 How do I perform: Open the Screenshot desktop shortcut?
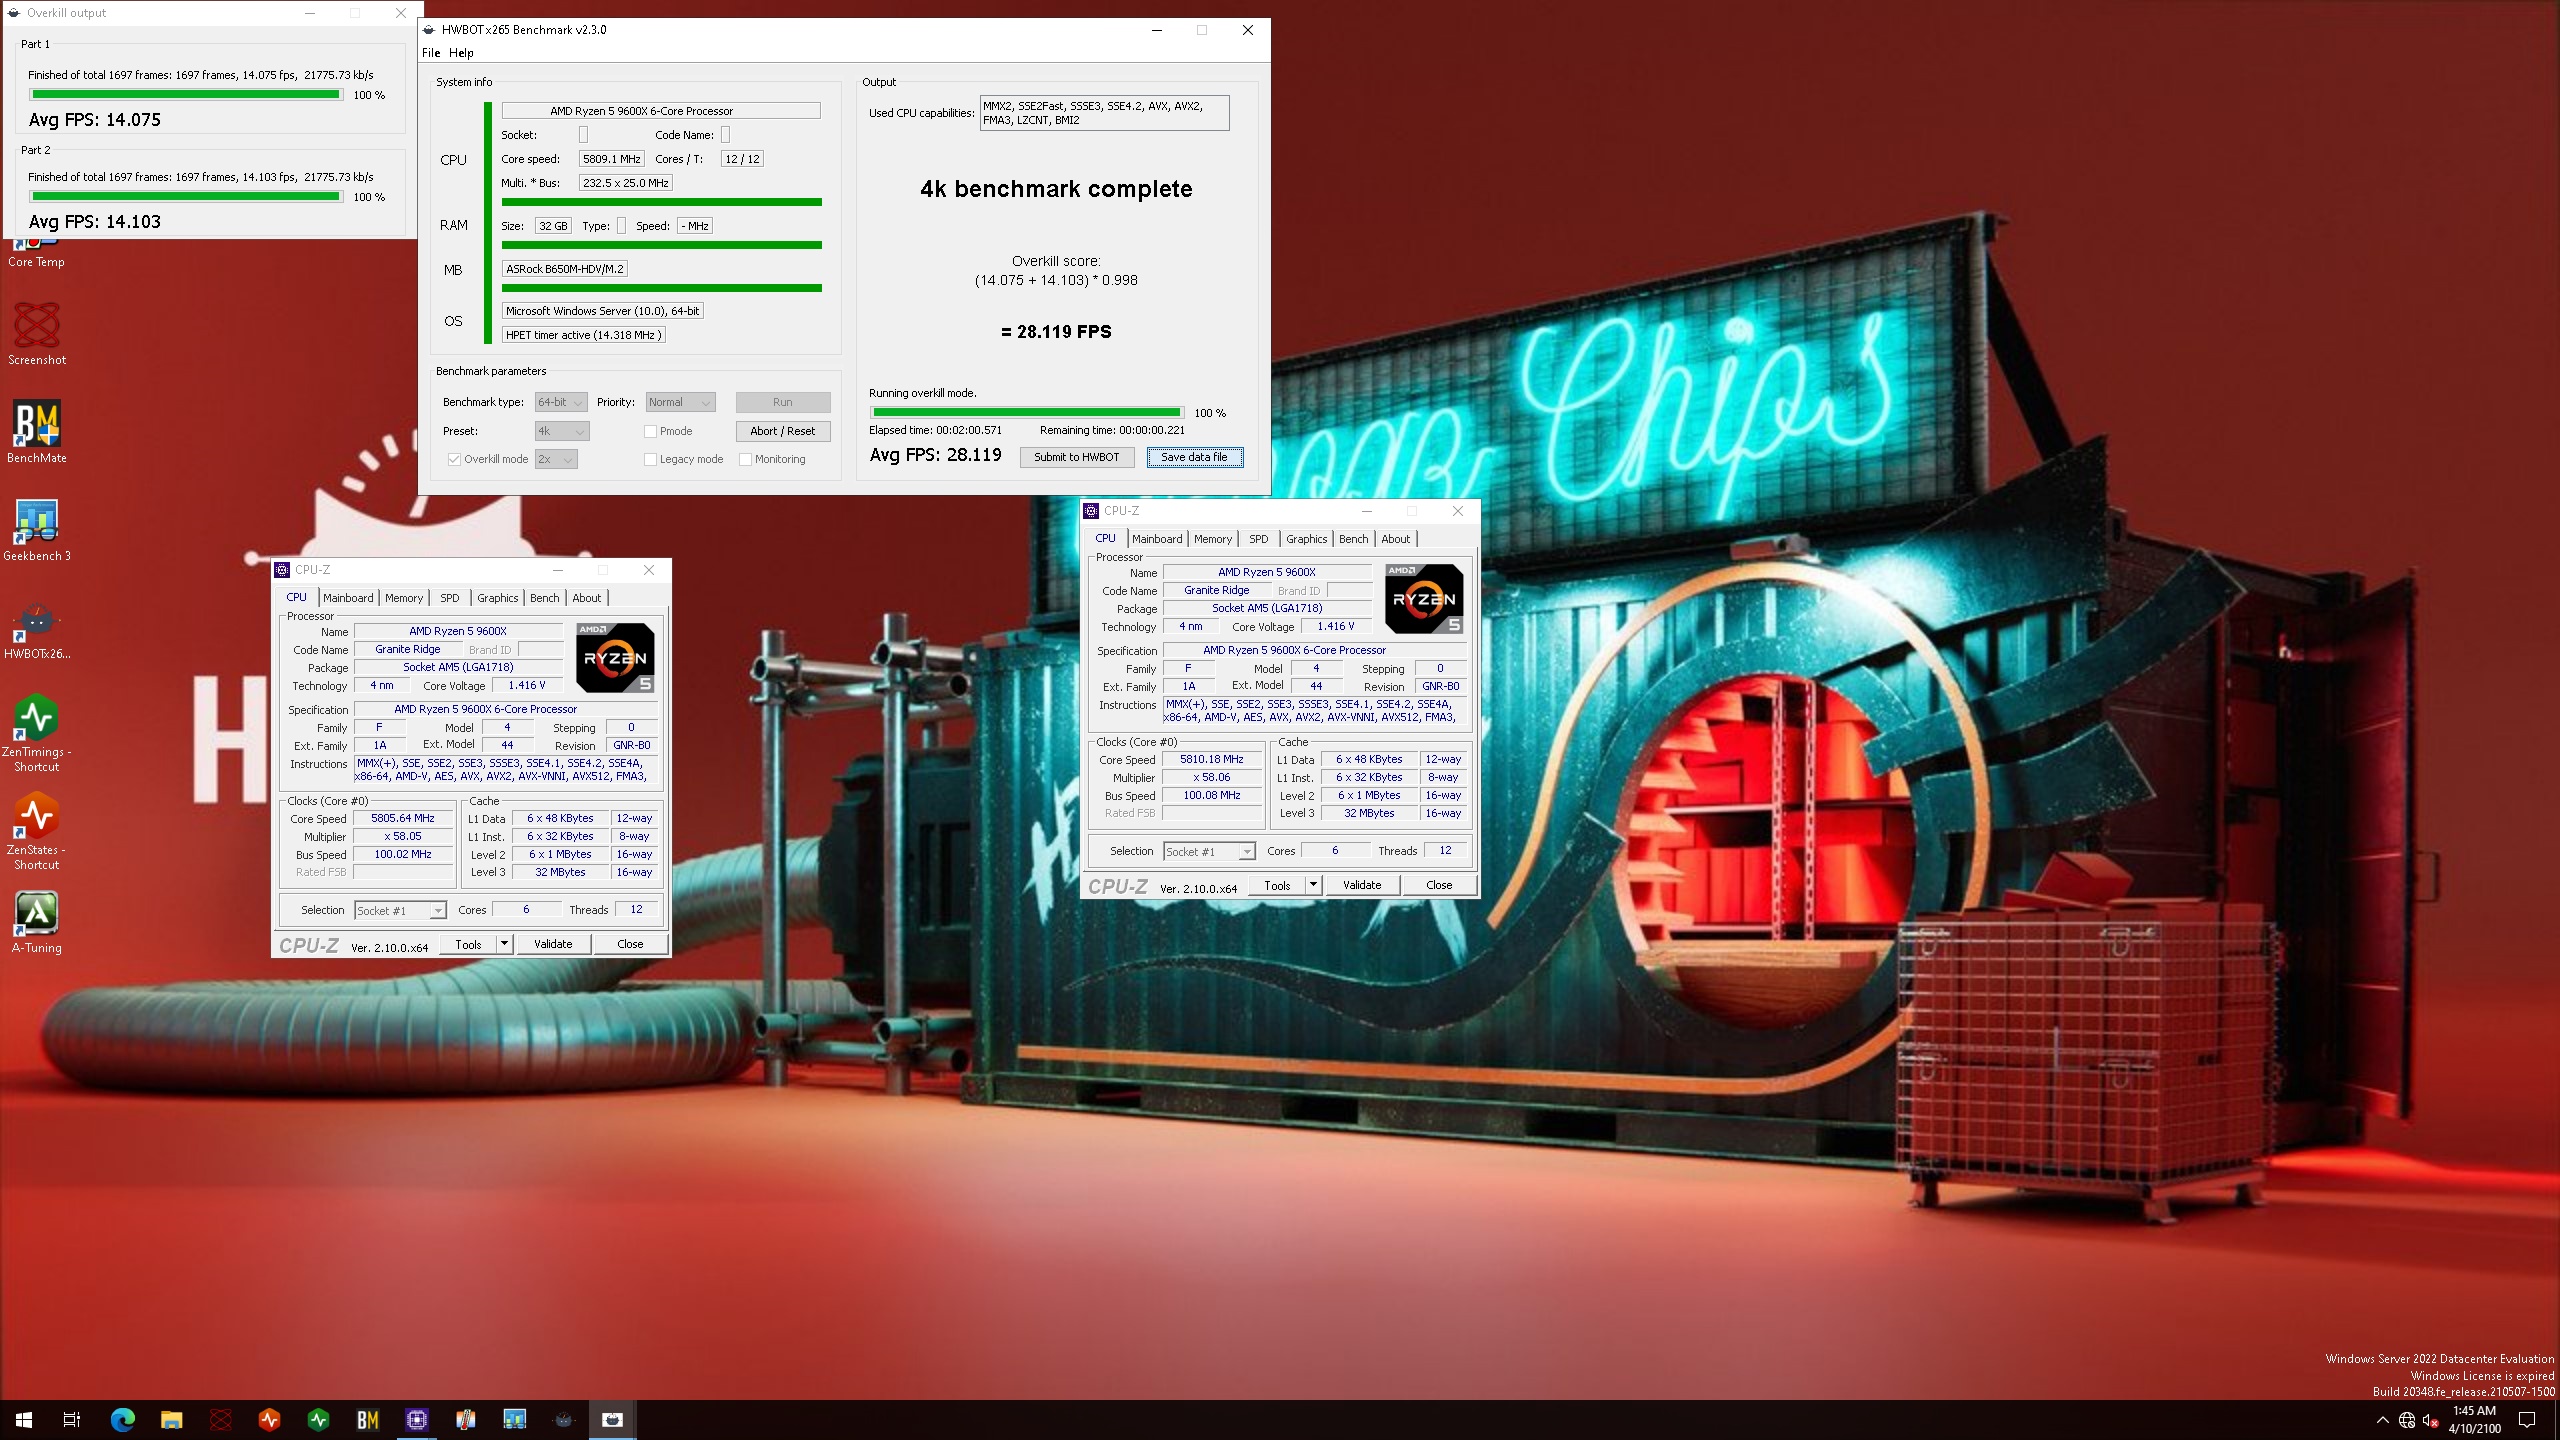pyautogui.click(x=37, y=334)
